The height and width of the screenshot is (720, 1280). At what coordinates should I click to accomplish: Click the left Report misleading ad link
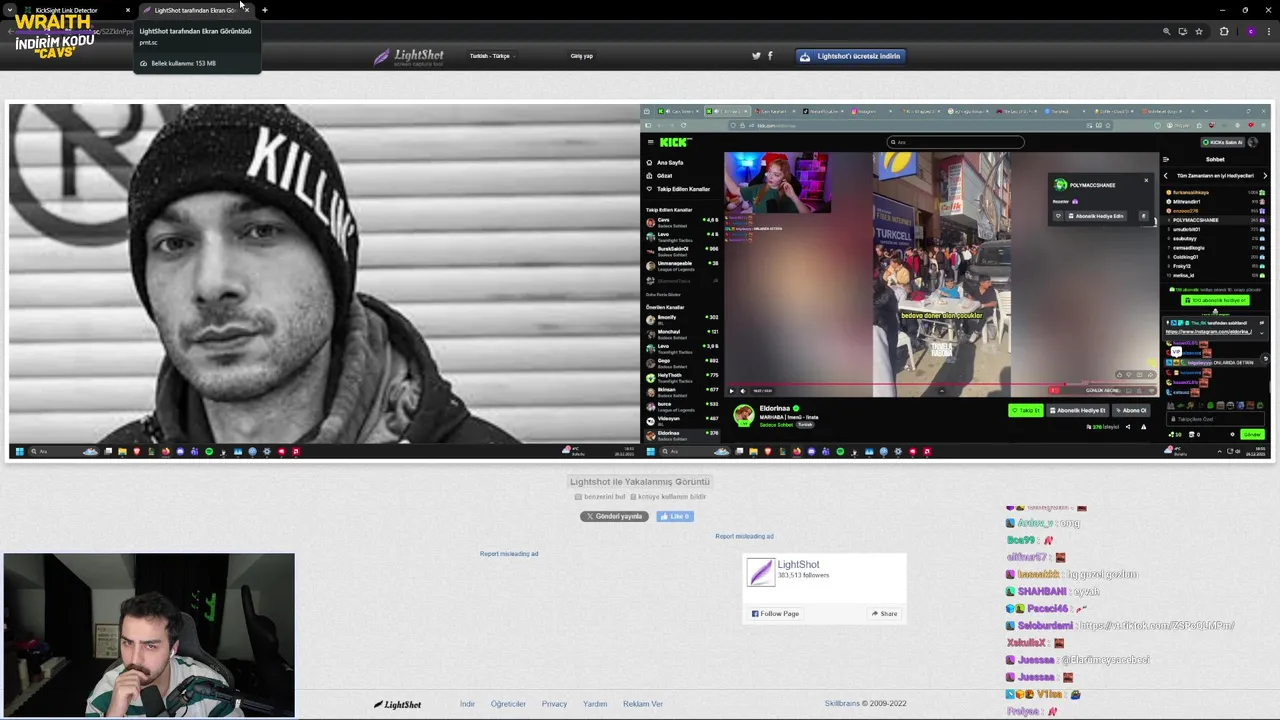(x=509, y=554)
